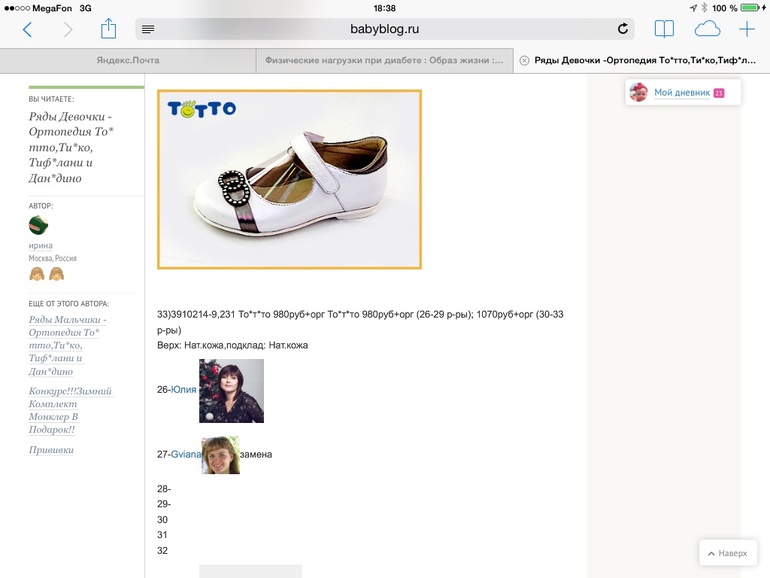This screenshot has height=578, width=770.
Task: Tap the battery indicator in status bar
Action: (x=749, y=8)
